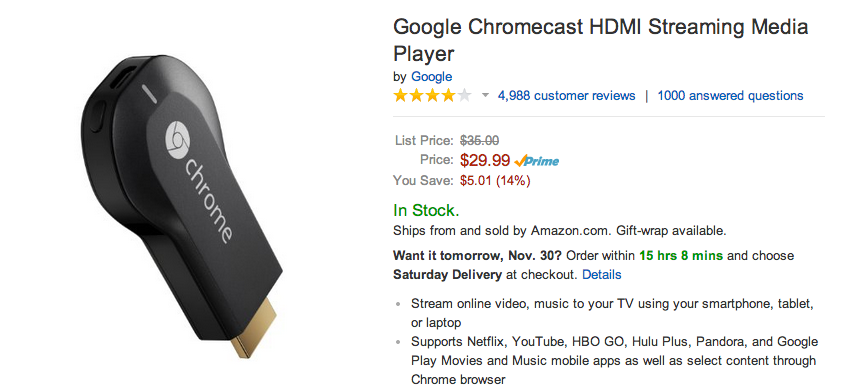This screenshot has height=387, width=851.
Task: Click the Prime logo badge
Action: [x=536, y=161]
